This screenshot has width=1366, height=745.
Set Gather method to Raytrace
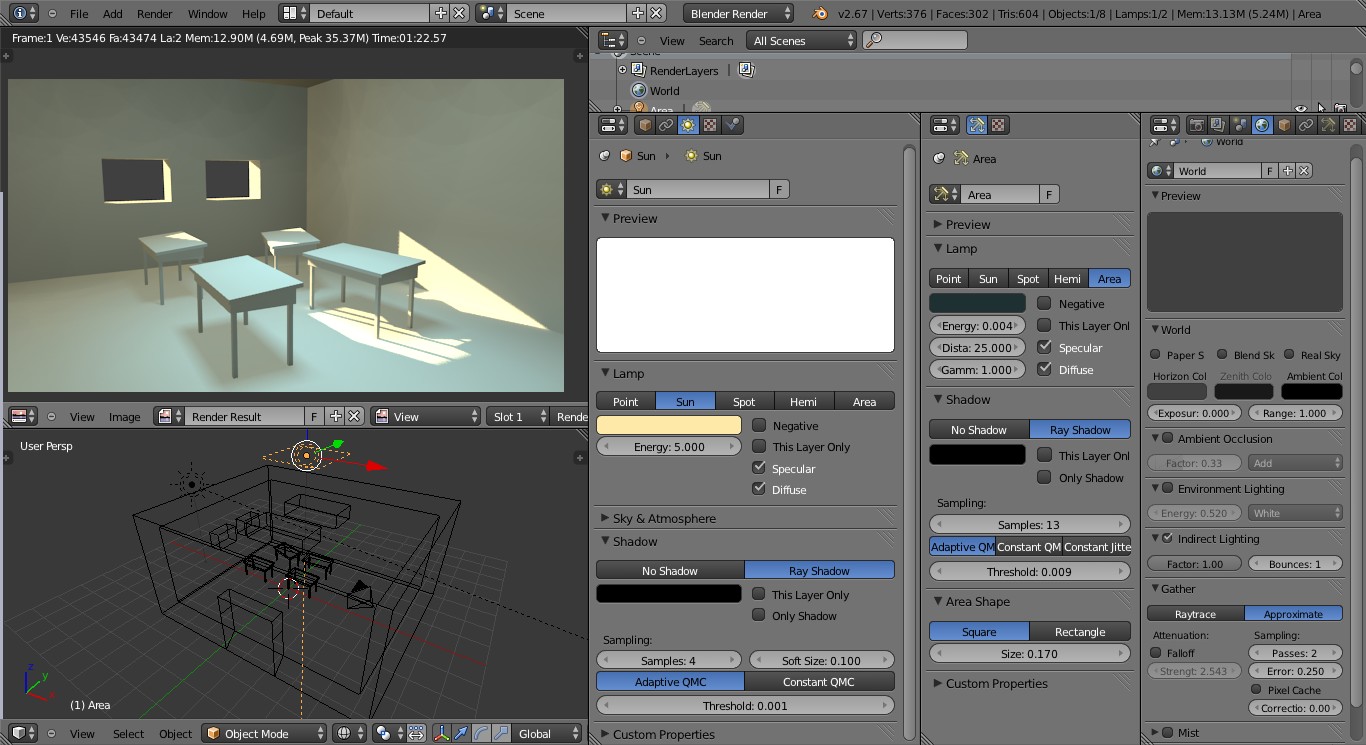pyautogui.click(x=1195, y=613)
